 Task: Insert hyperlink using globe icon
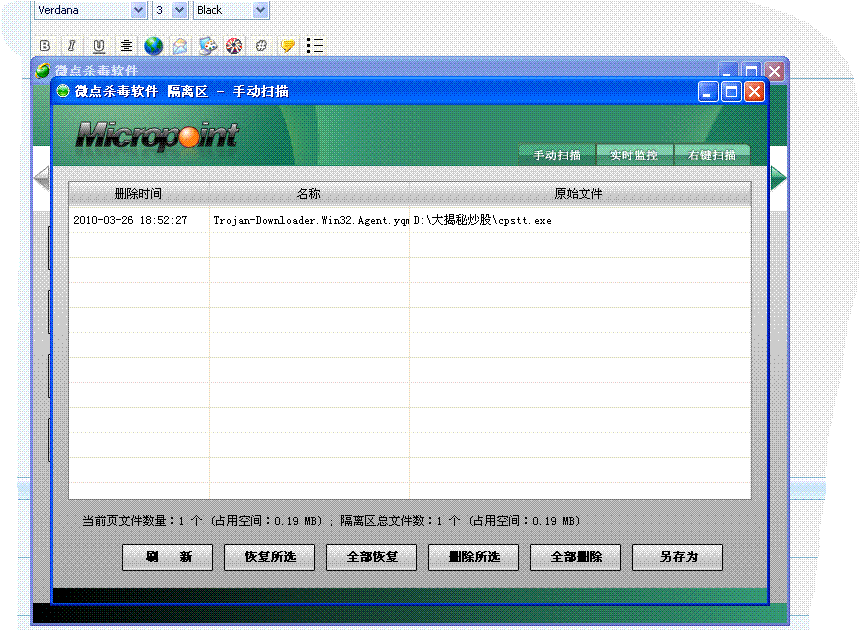coord(153,46)
